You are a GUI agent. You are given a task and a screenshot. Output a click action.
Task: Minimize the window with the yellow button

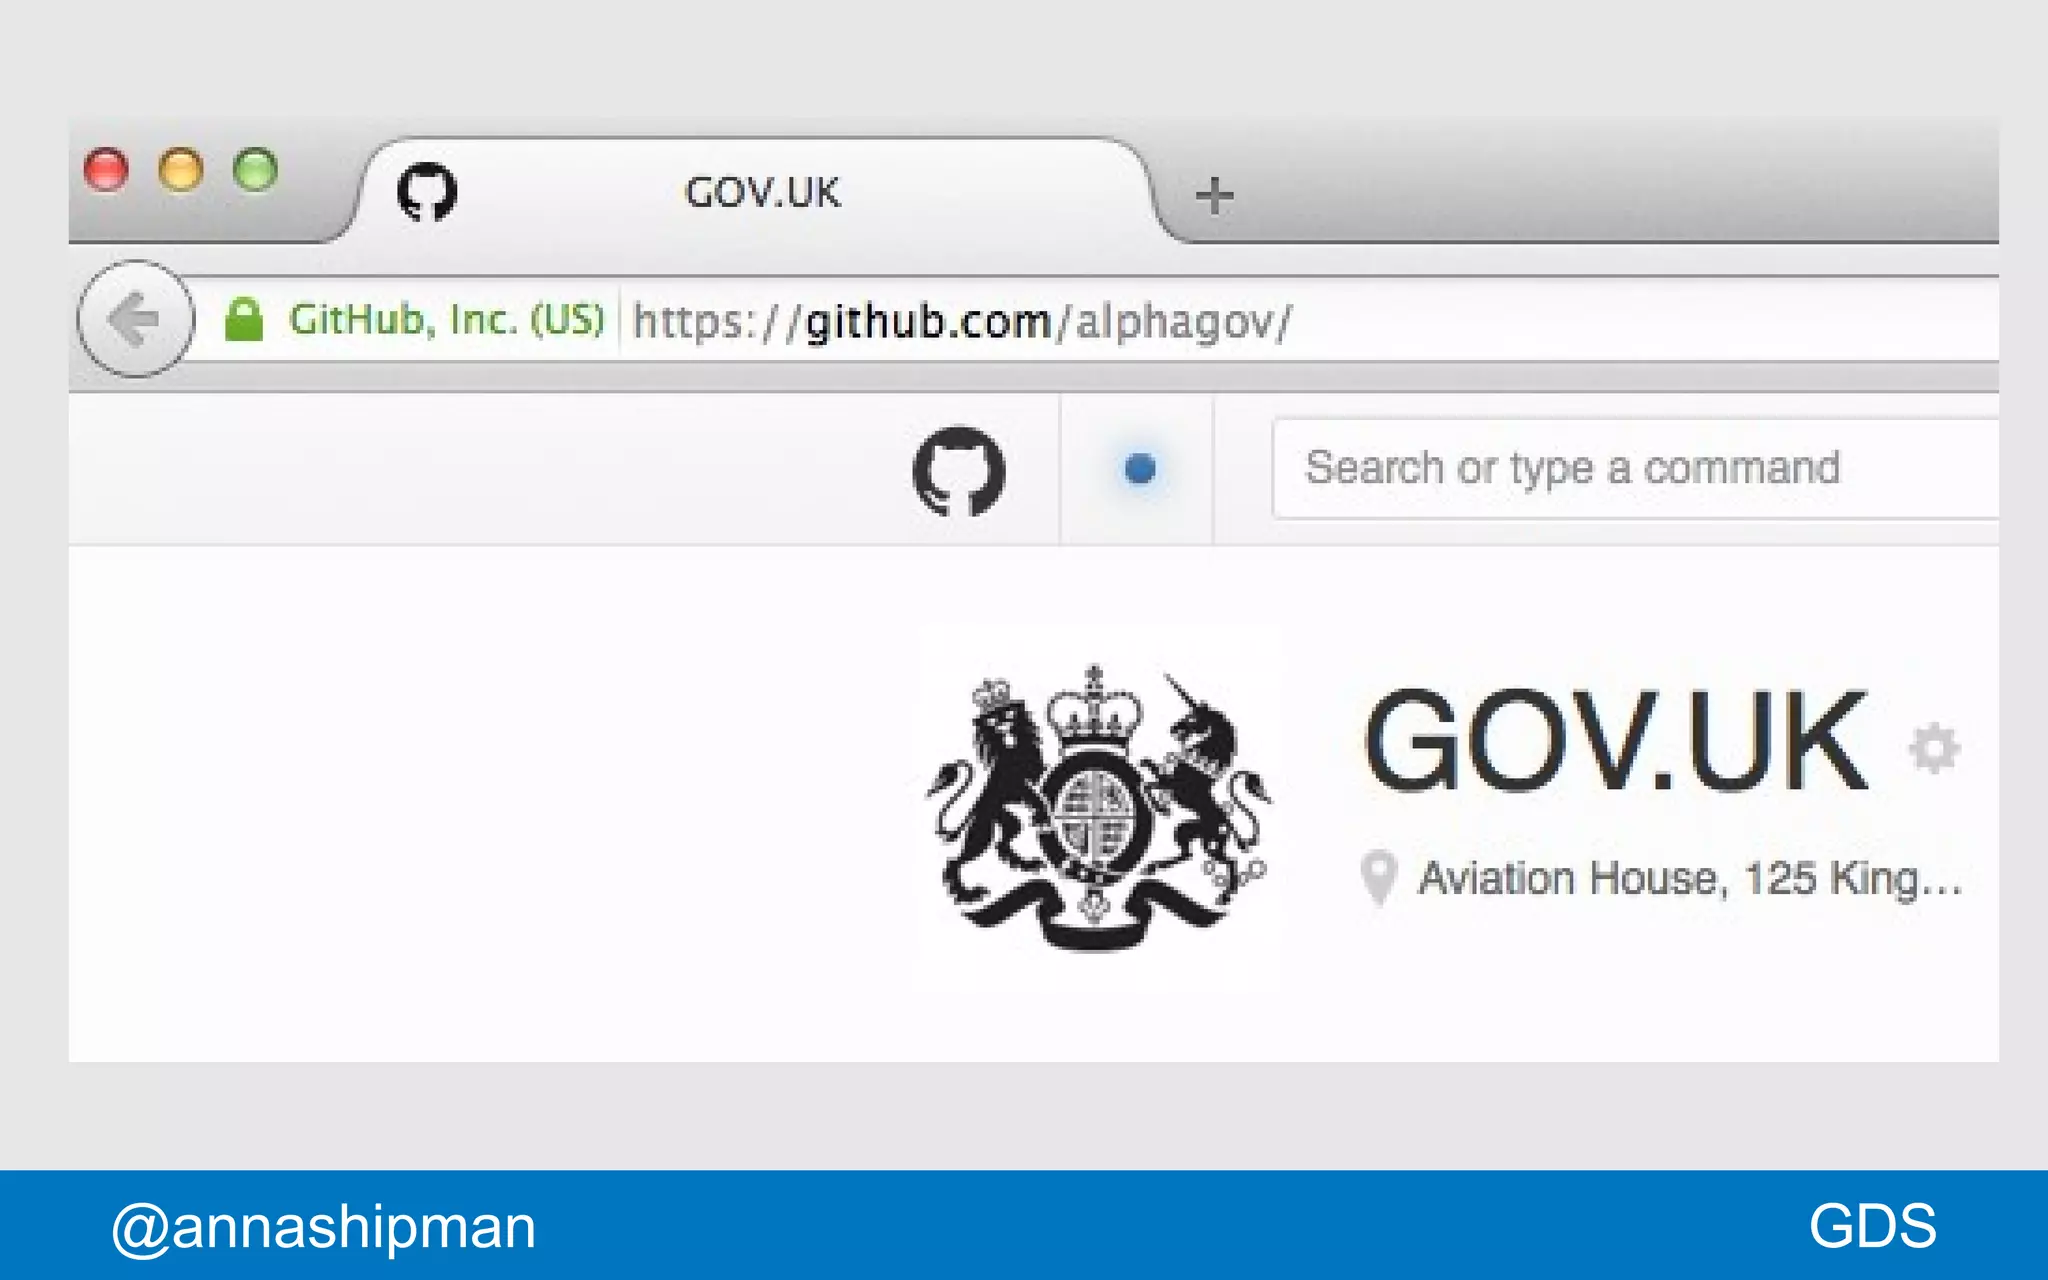pos(181,169)
